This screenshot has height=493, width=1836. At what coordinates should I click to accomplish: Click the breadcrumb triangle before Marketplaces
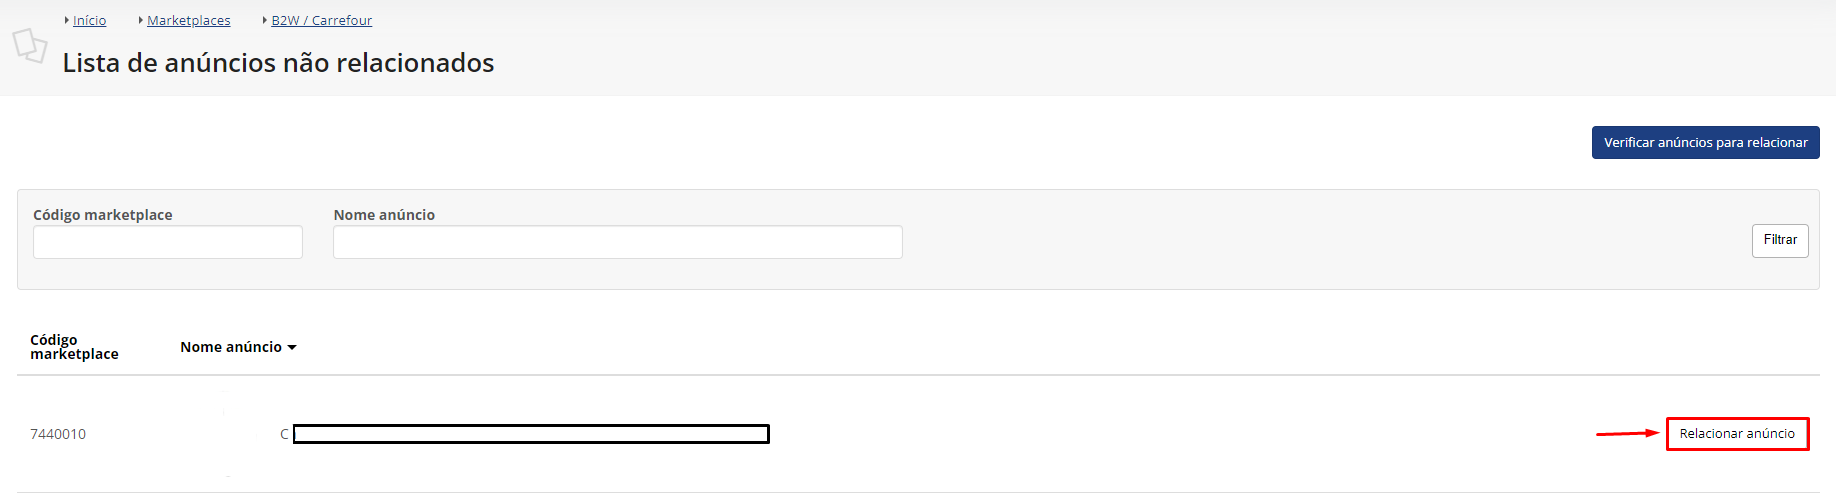click(x=141, y=20)
